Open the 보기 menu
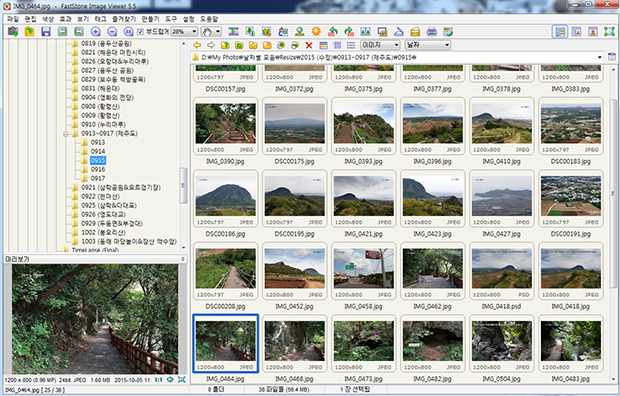Image resolution: width=620 pixels, height=396 pixels. click(x=83, y=19)
